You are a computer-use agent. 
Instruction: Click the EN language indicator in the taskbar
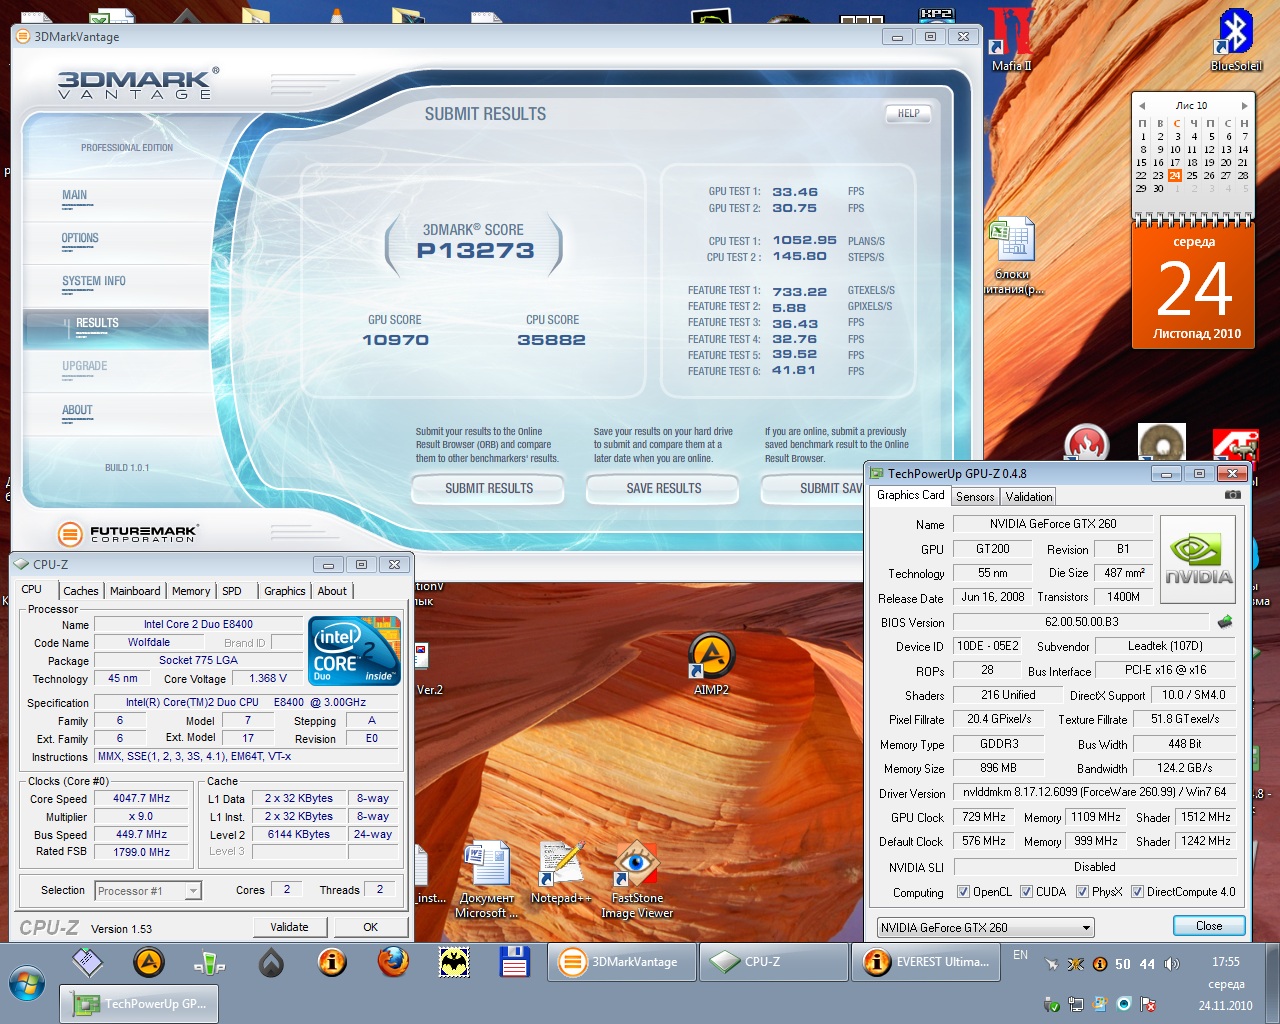click(1020, 955)
